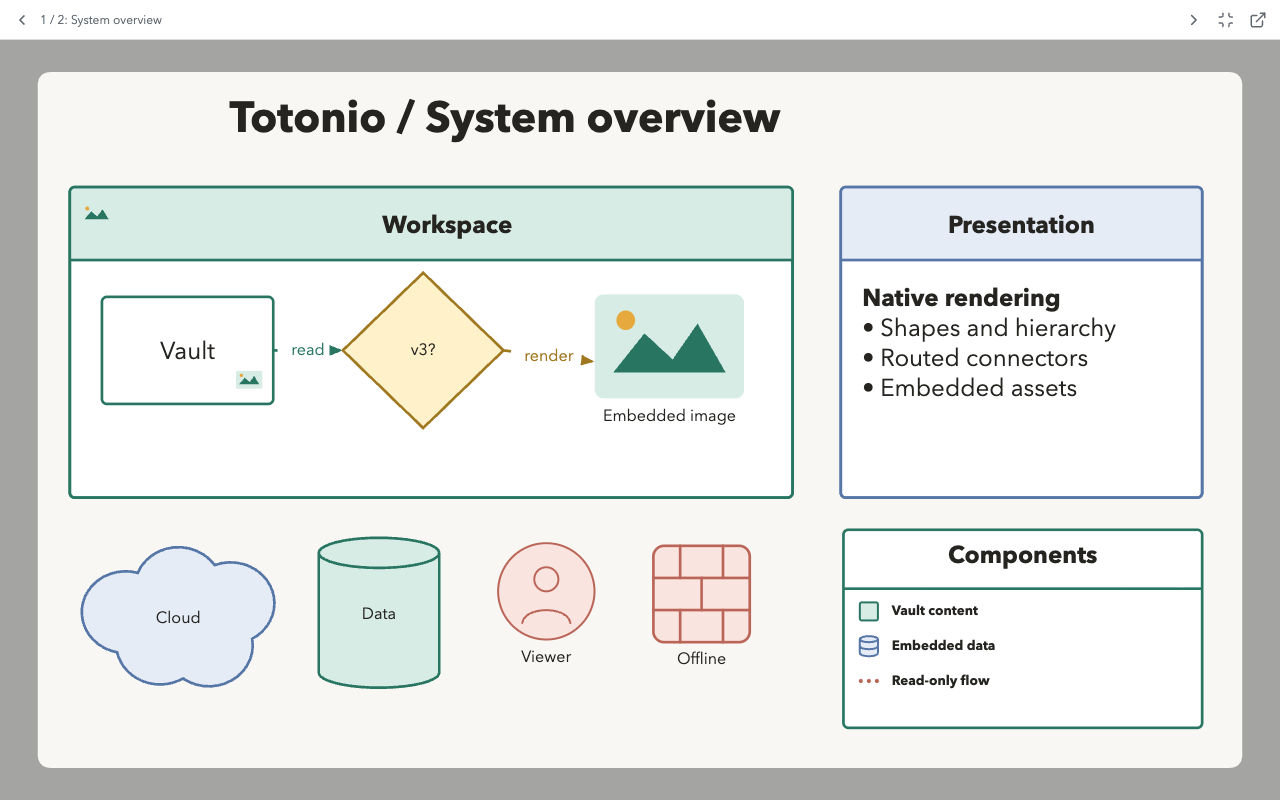Click the Presentation panel header
Viewport: 1280px width, 800px height.
click(x=1021, y=224)
